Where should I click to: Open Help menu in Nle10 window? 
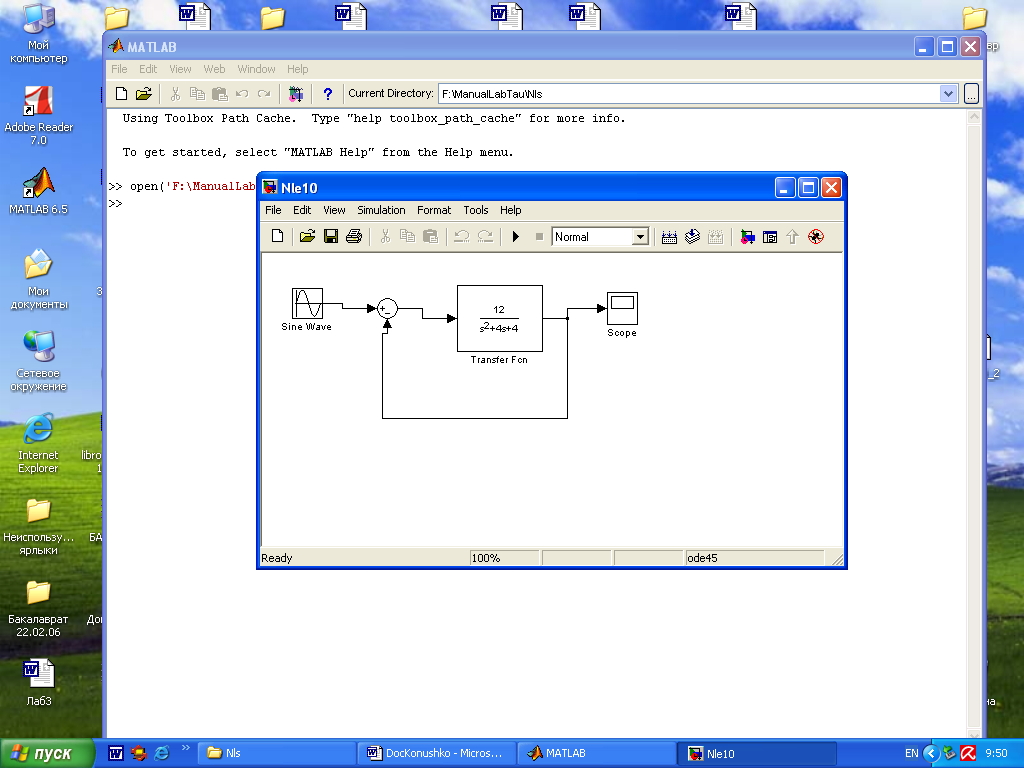[511, 210]
